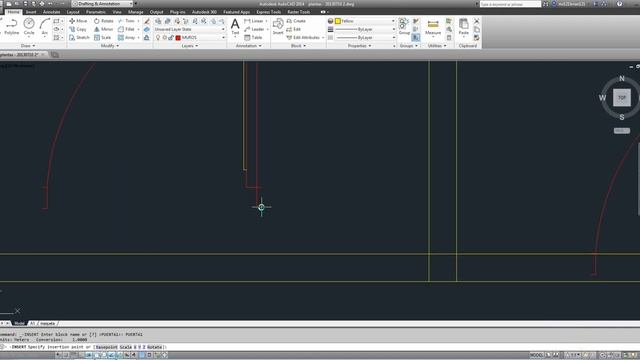640x360 pixels.
Task: Select the multiline Text tool
Action: coord(235,26)
